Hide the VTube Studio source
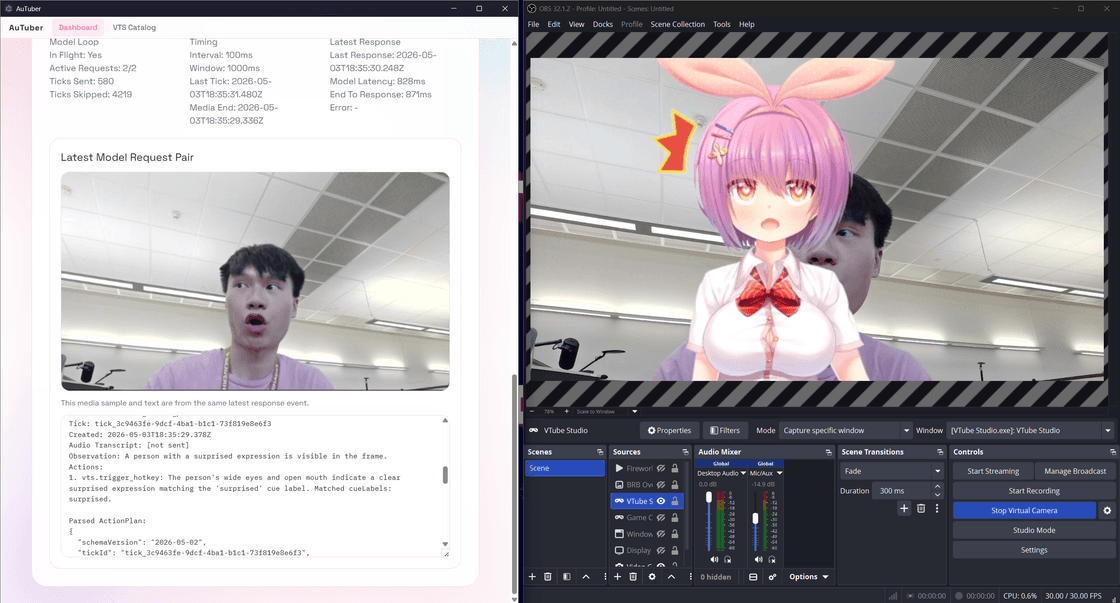 [x=661, y=502]
